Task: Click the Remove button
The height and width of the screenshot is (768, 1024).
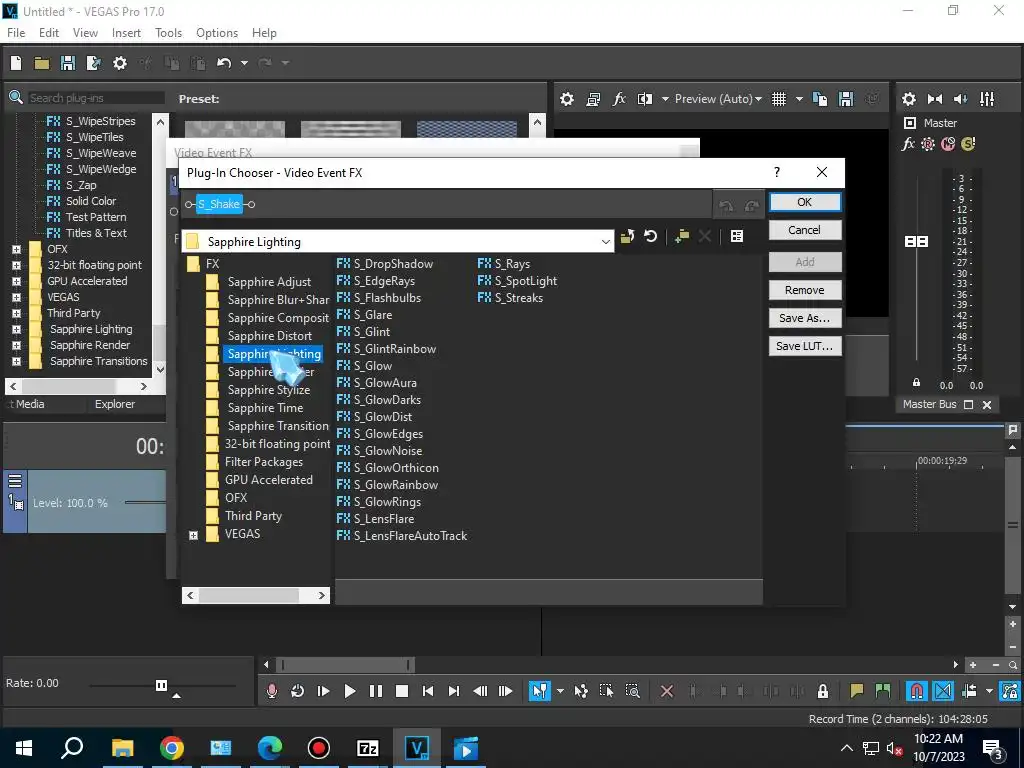Action: point(805,290)
